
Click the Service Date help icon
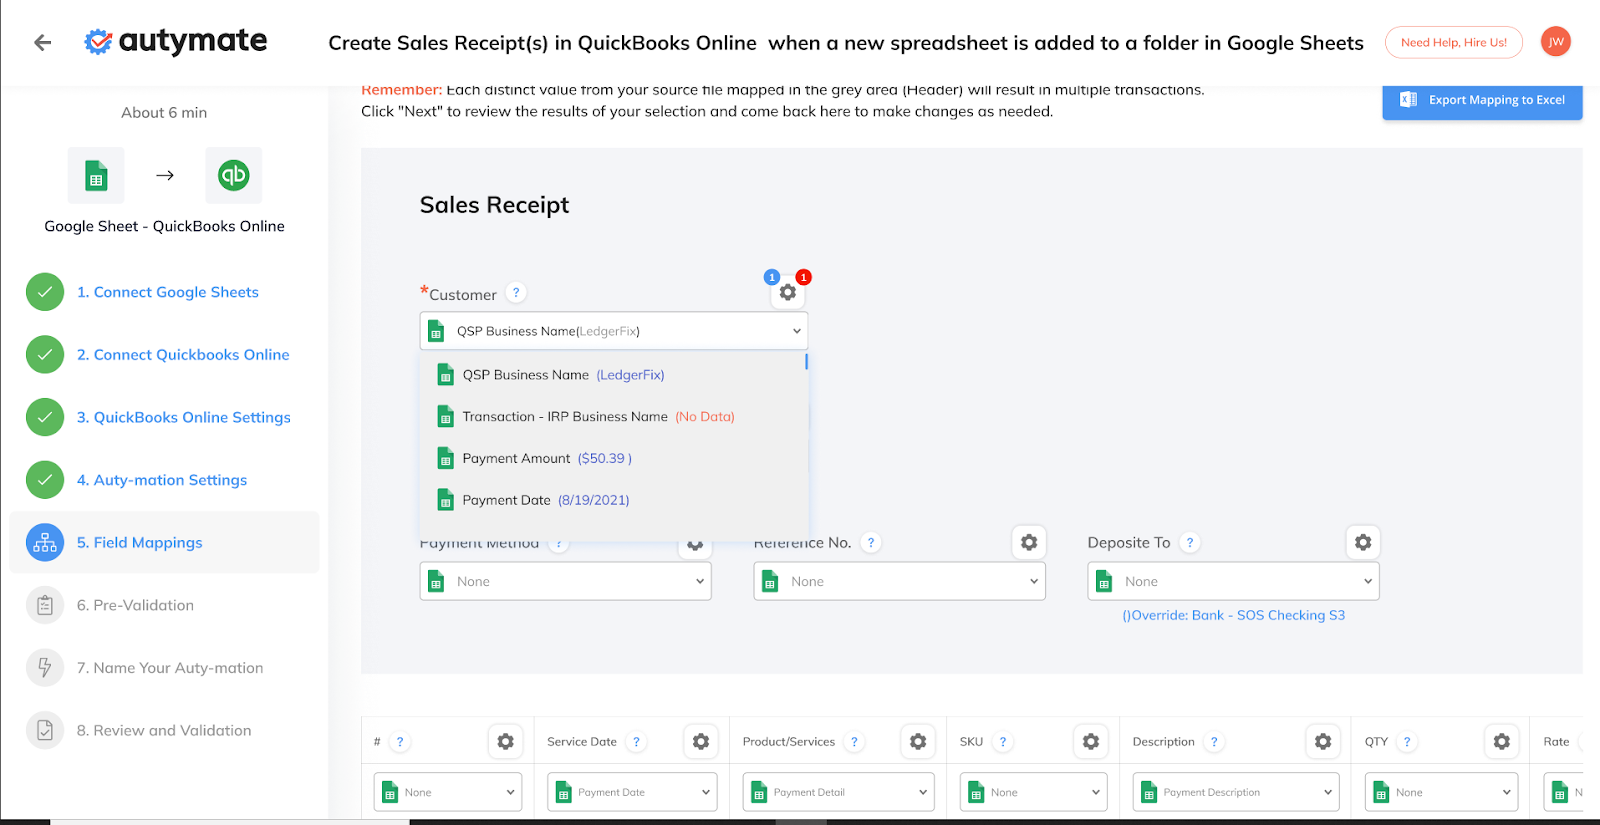coord(636,742)
